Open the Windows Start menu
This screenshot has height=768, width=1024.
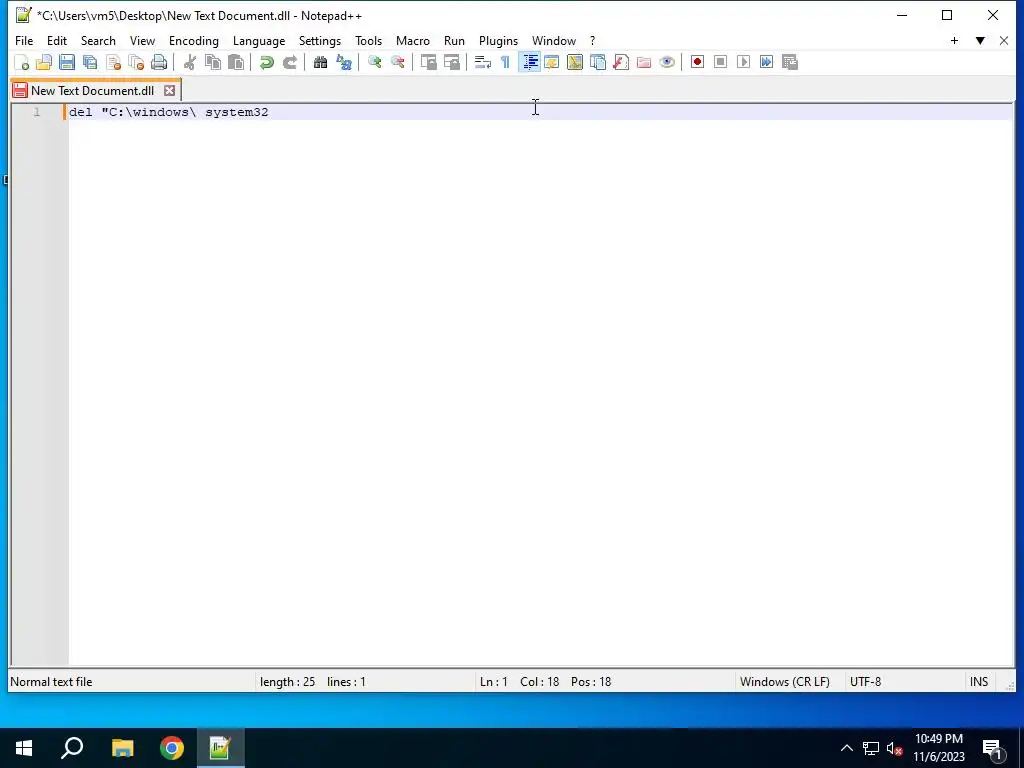24,748
